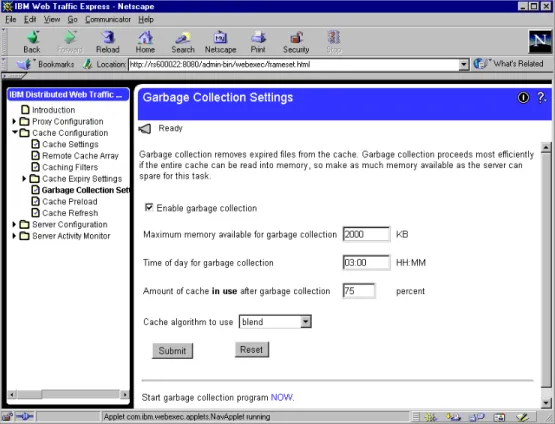The image size is (555, 424).
Task: Select Introduction in the tree
Action: (x=53, y=110)
